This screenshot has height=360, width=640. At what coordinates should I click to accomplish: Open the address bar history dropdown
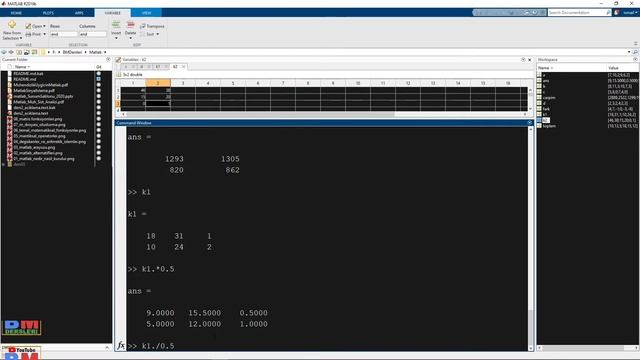coord(629,52)
